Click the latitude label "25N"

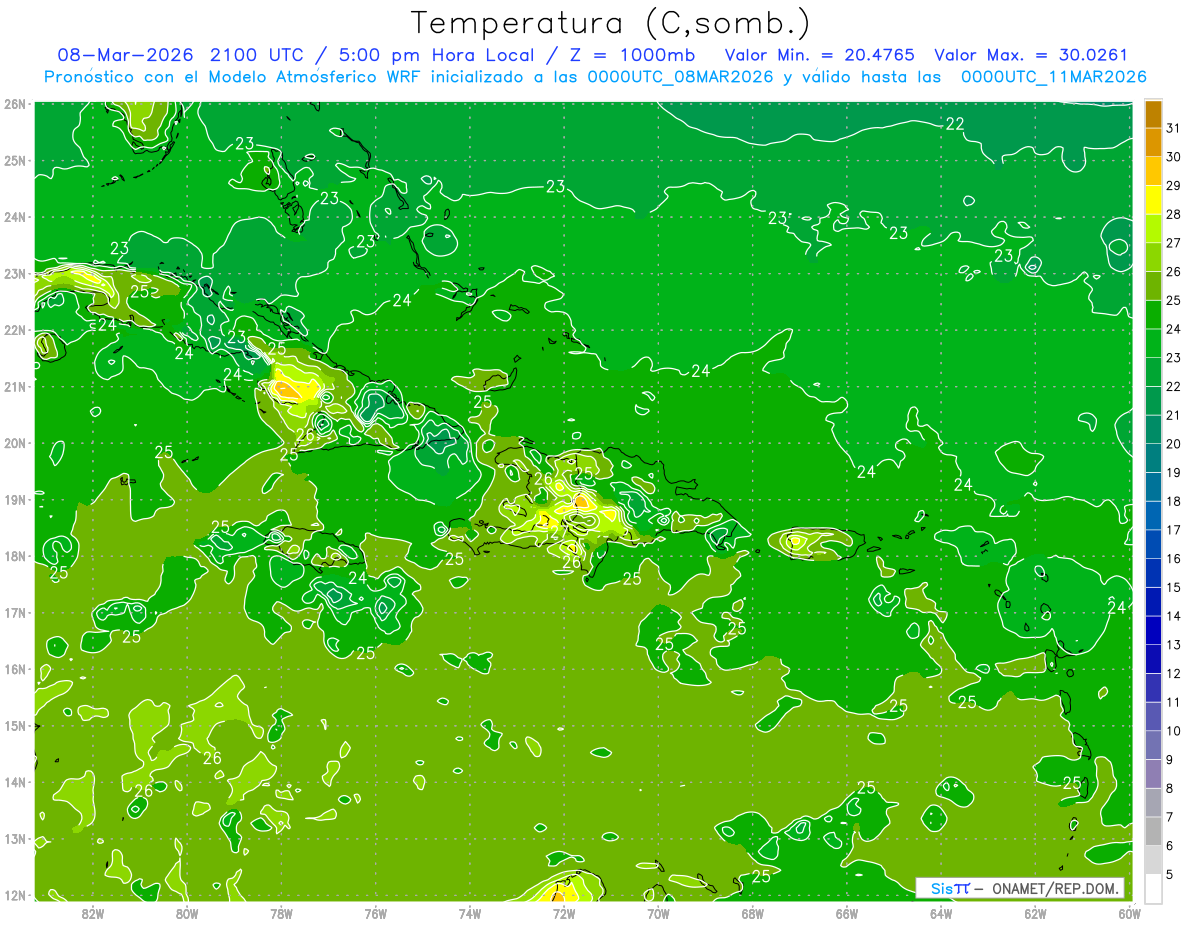pos(16,161)
